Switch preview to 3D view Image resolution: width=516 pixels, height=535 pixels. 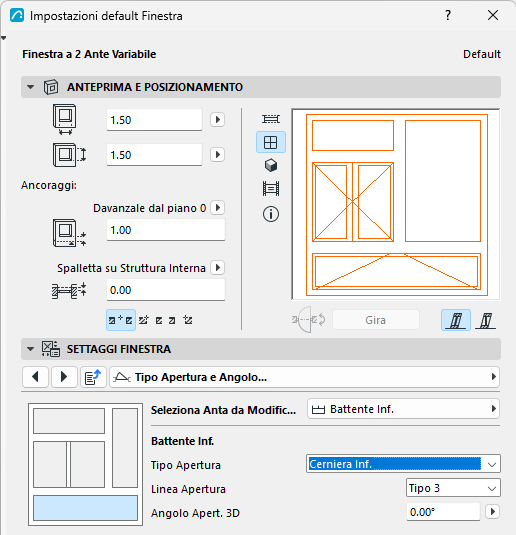(x=271, y=165)
